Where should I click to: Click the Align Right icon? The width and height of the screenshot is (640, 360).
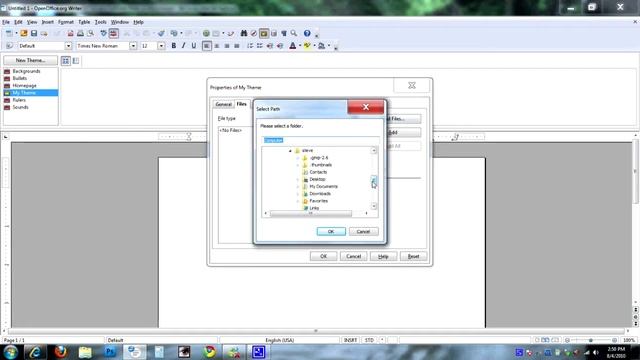pos(227,46)
